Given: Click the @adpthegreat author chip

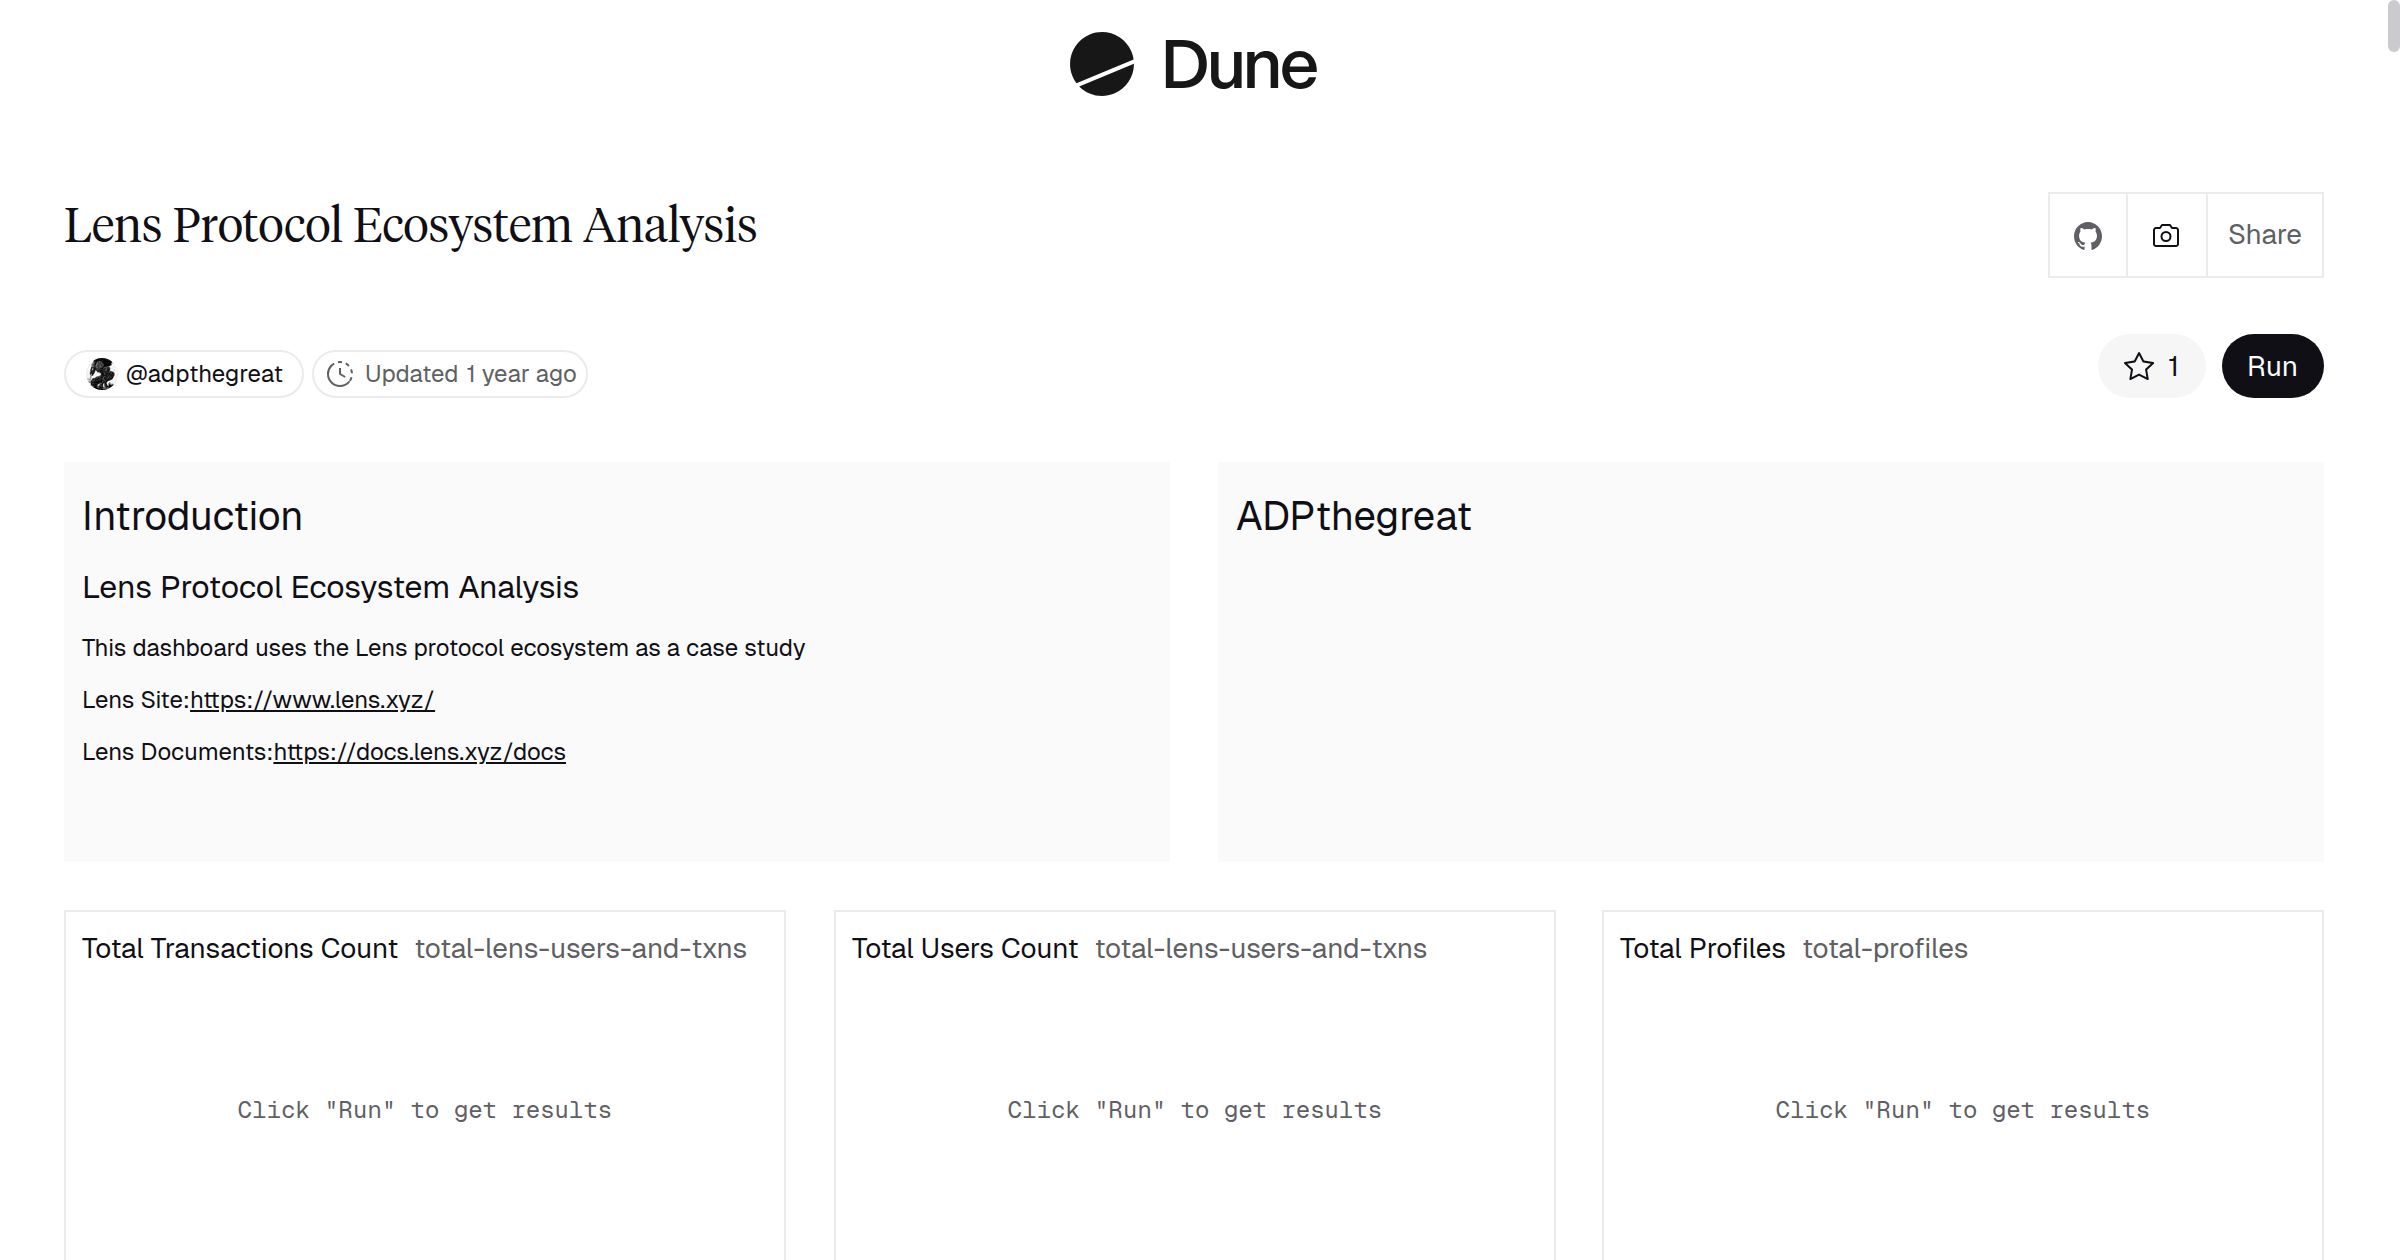Looking at the screenshot, I should pos(183,373).
